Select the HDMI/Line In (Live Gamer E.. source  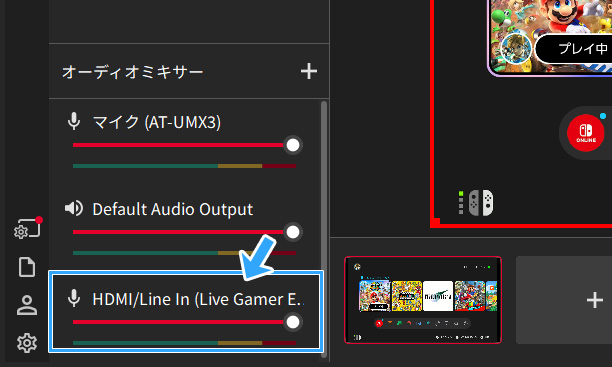tap(186, 312)
